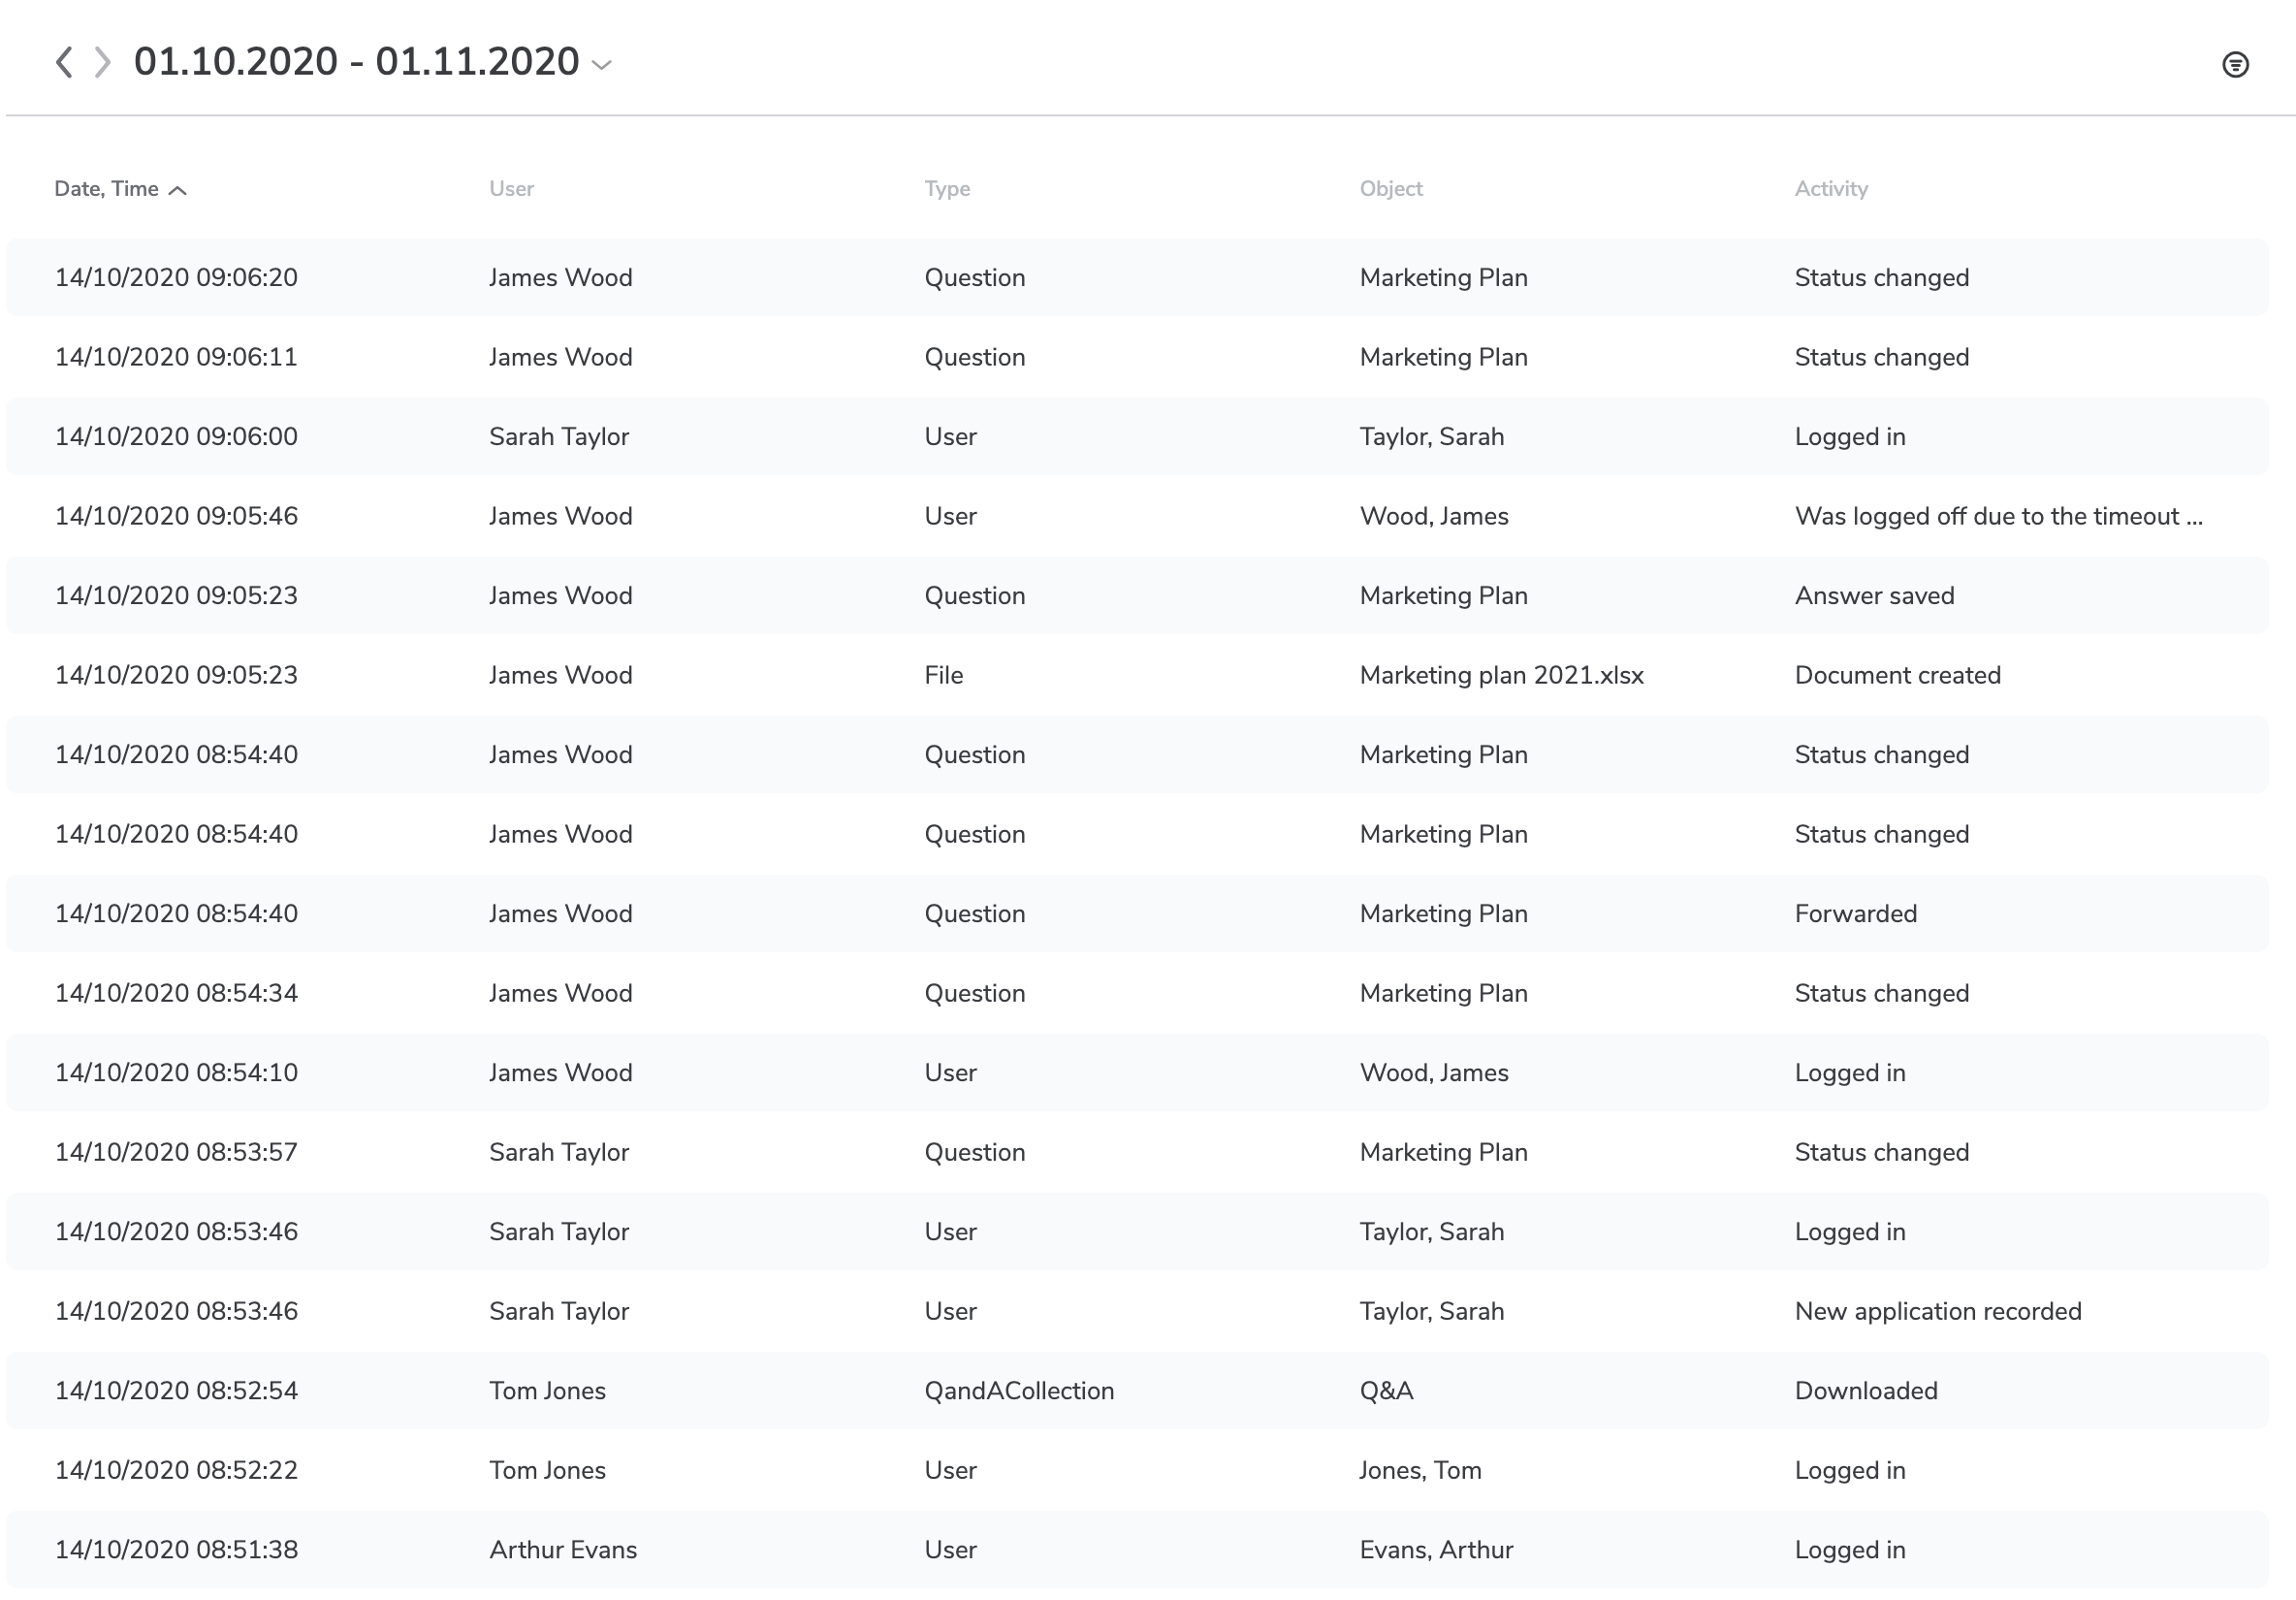Screen dimensions: 2296x1600
Task: Open the filter options icon
Action: pos(2237,63)
